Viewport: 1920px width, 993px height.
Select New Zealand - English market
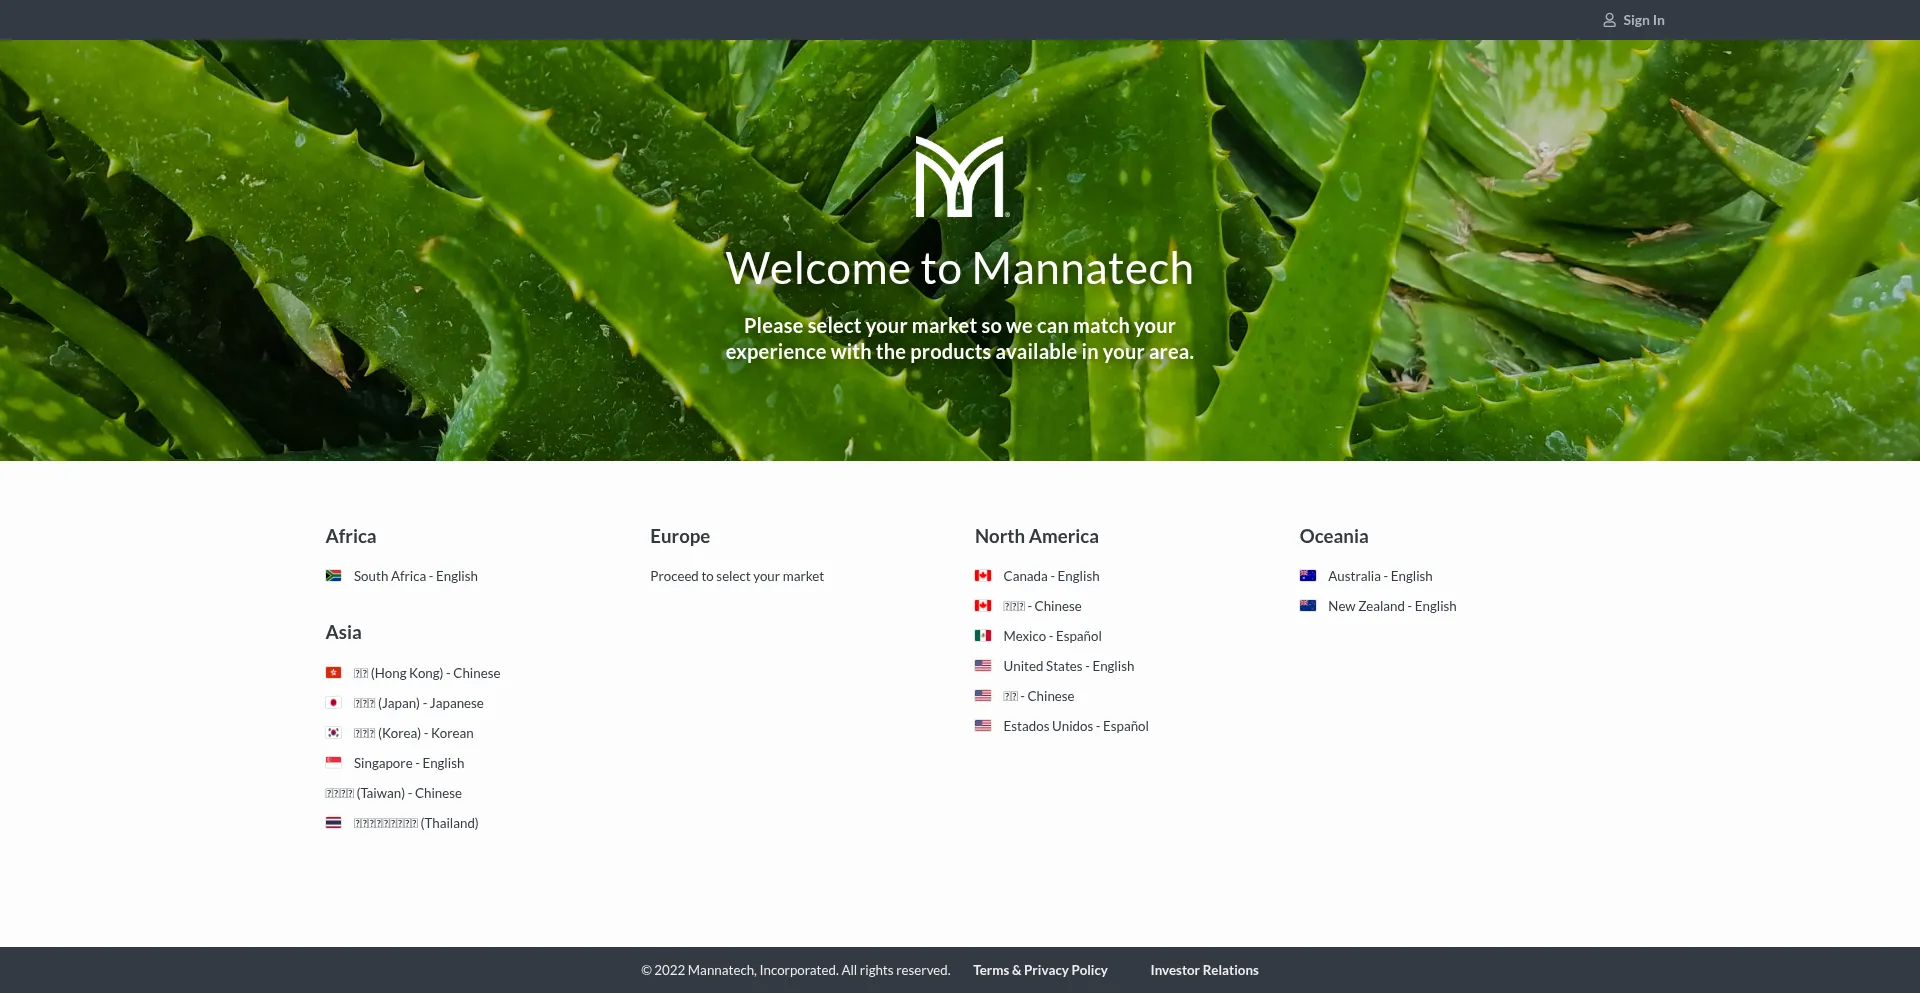click(x=1392, y=606)
